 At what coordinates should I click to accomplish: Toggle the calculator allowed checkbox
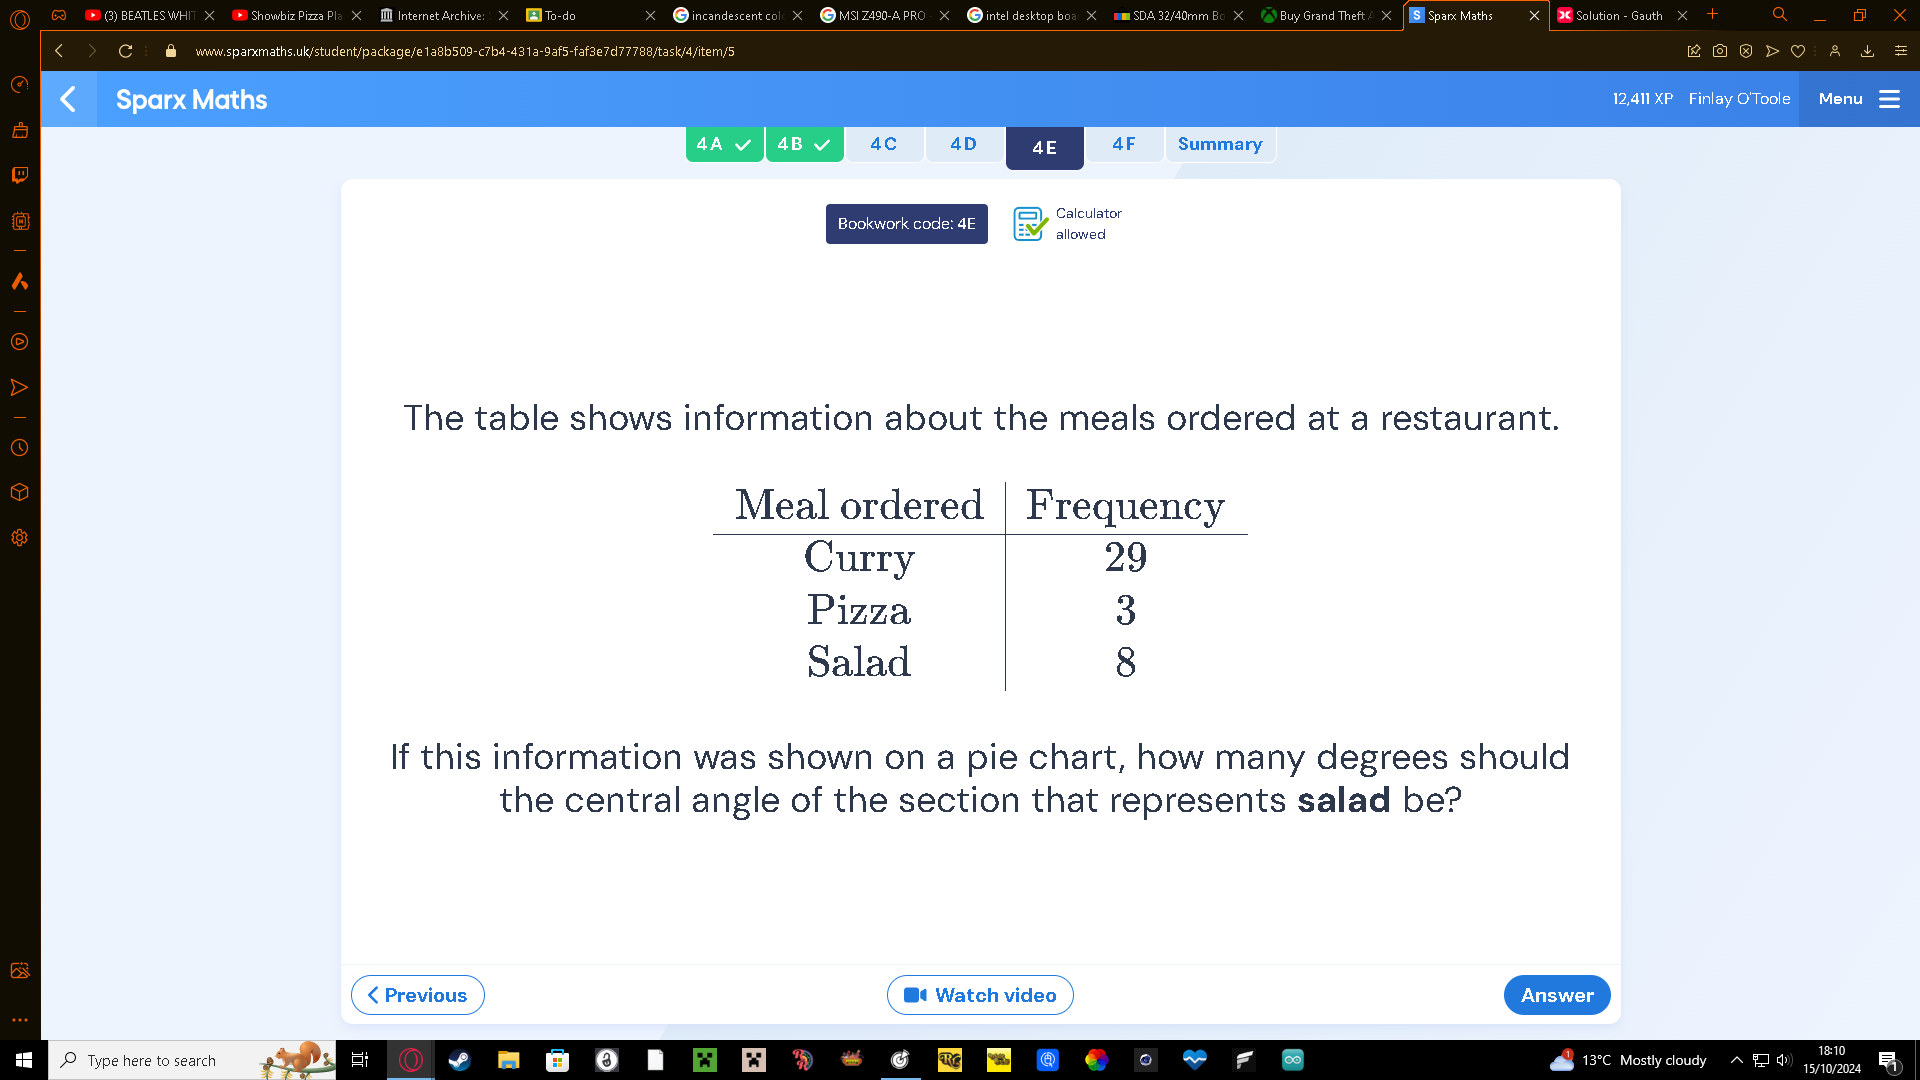1029,223
